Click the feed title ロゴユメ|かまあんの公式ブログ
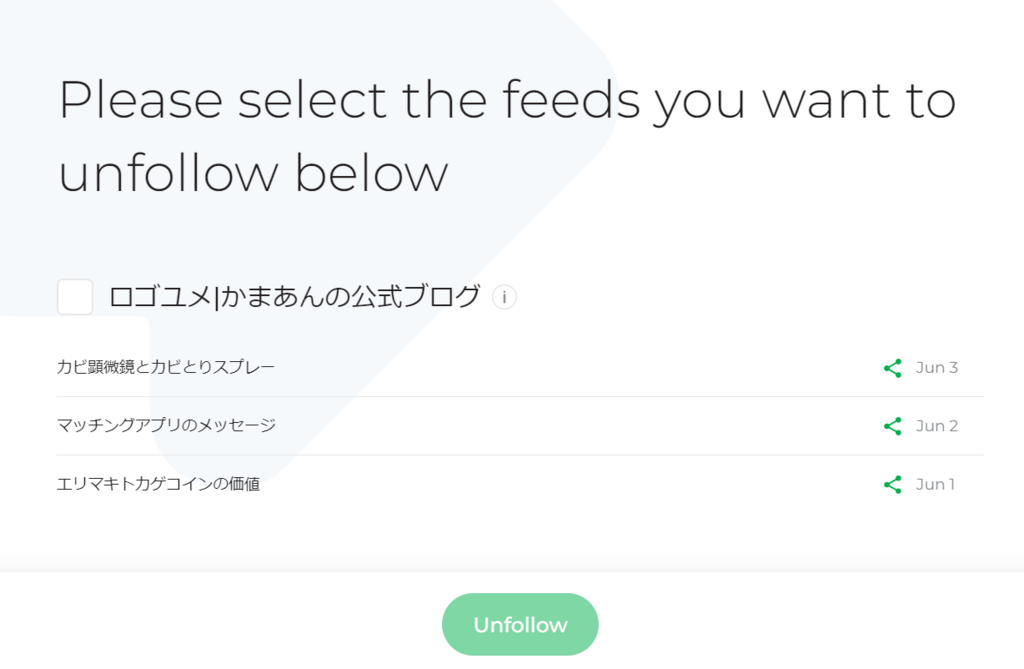 [295, 297]
